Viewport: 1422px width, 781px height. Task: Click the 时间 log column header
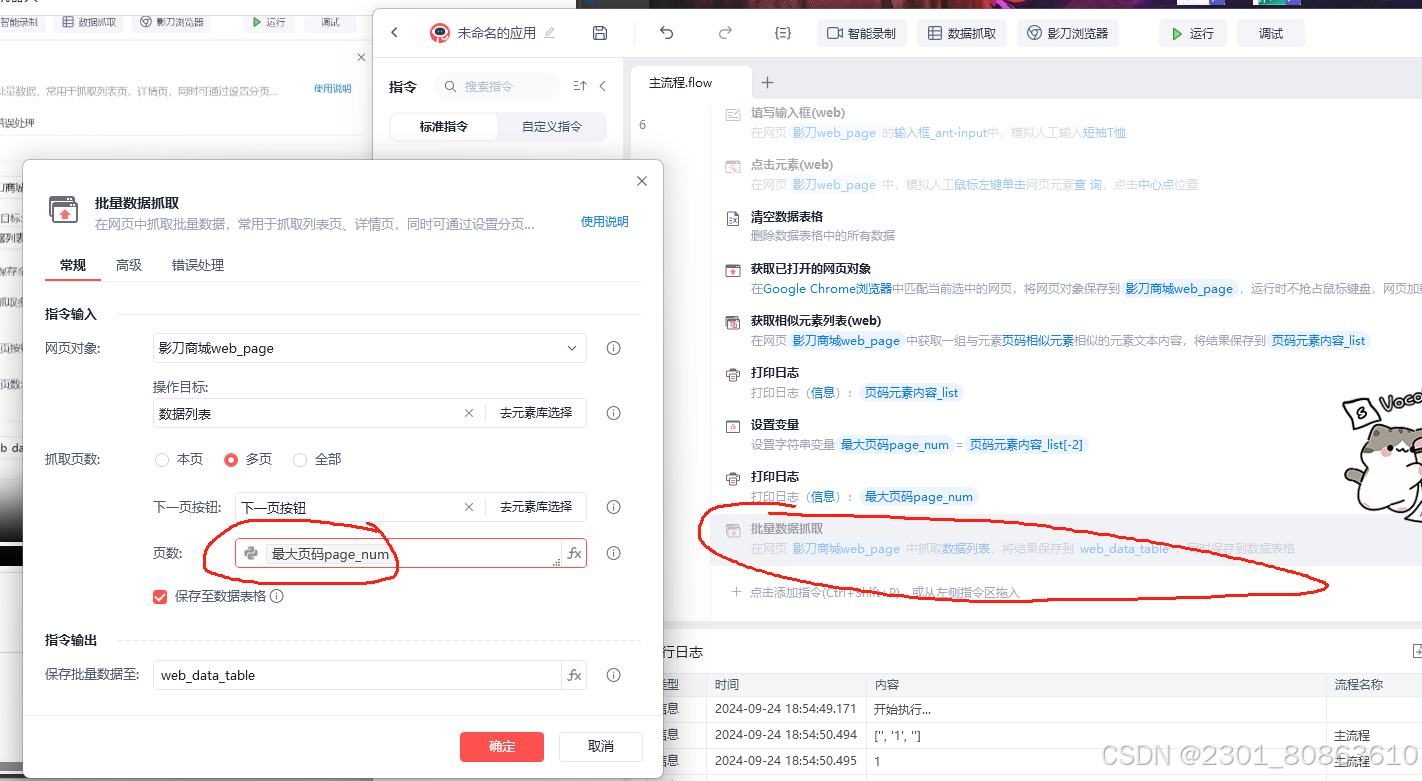pos(786,685)
